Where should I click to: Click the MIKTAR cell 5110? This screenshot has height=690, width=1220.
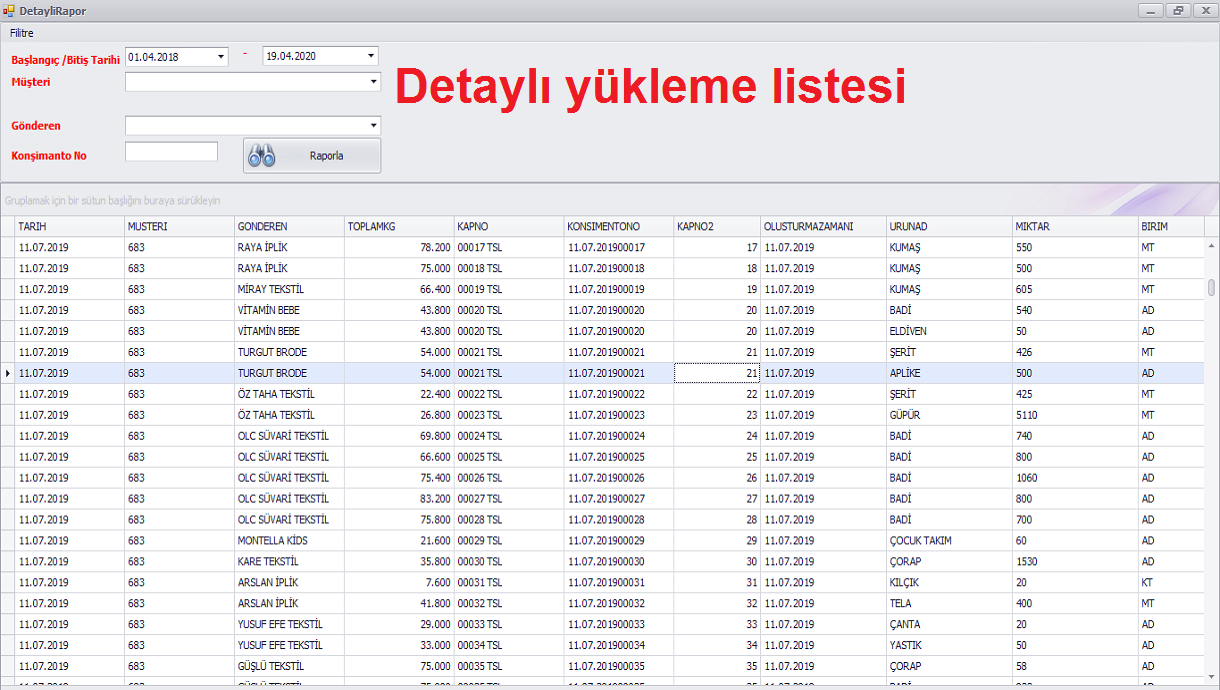click(x=1075, y=415)
